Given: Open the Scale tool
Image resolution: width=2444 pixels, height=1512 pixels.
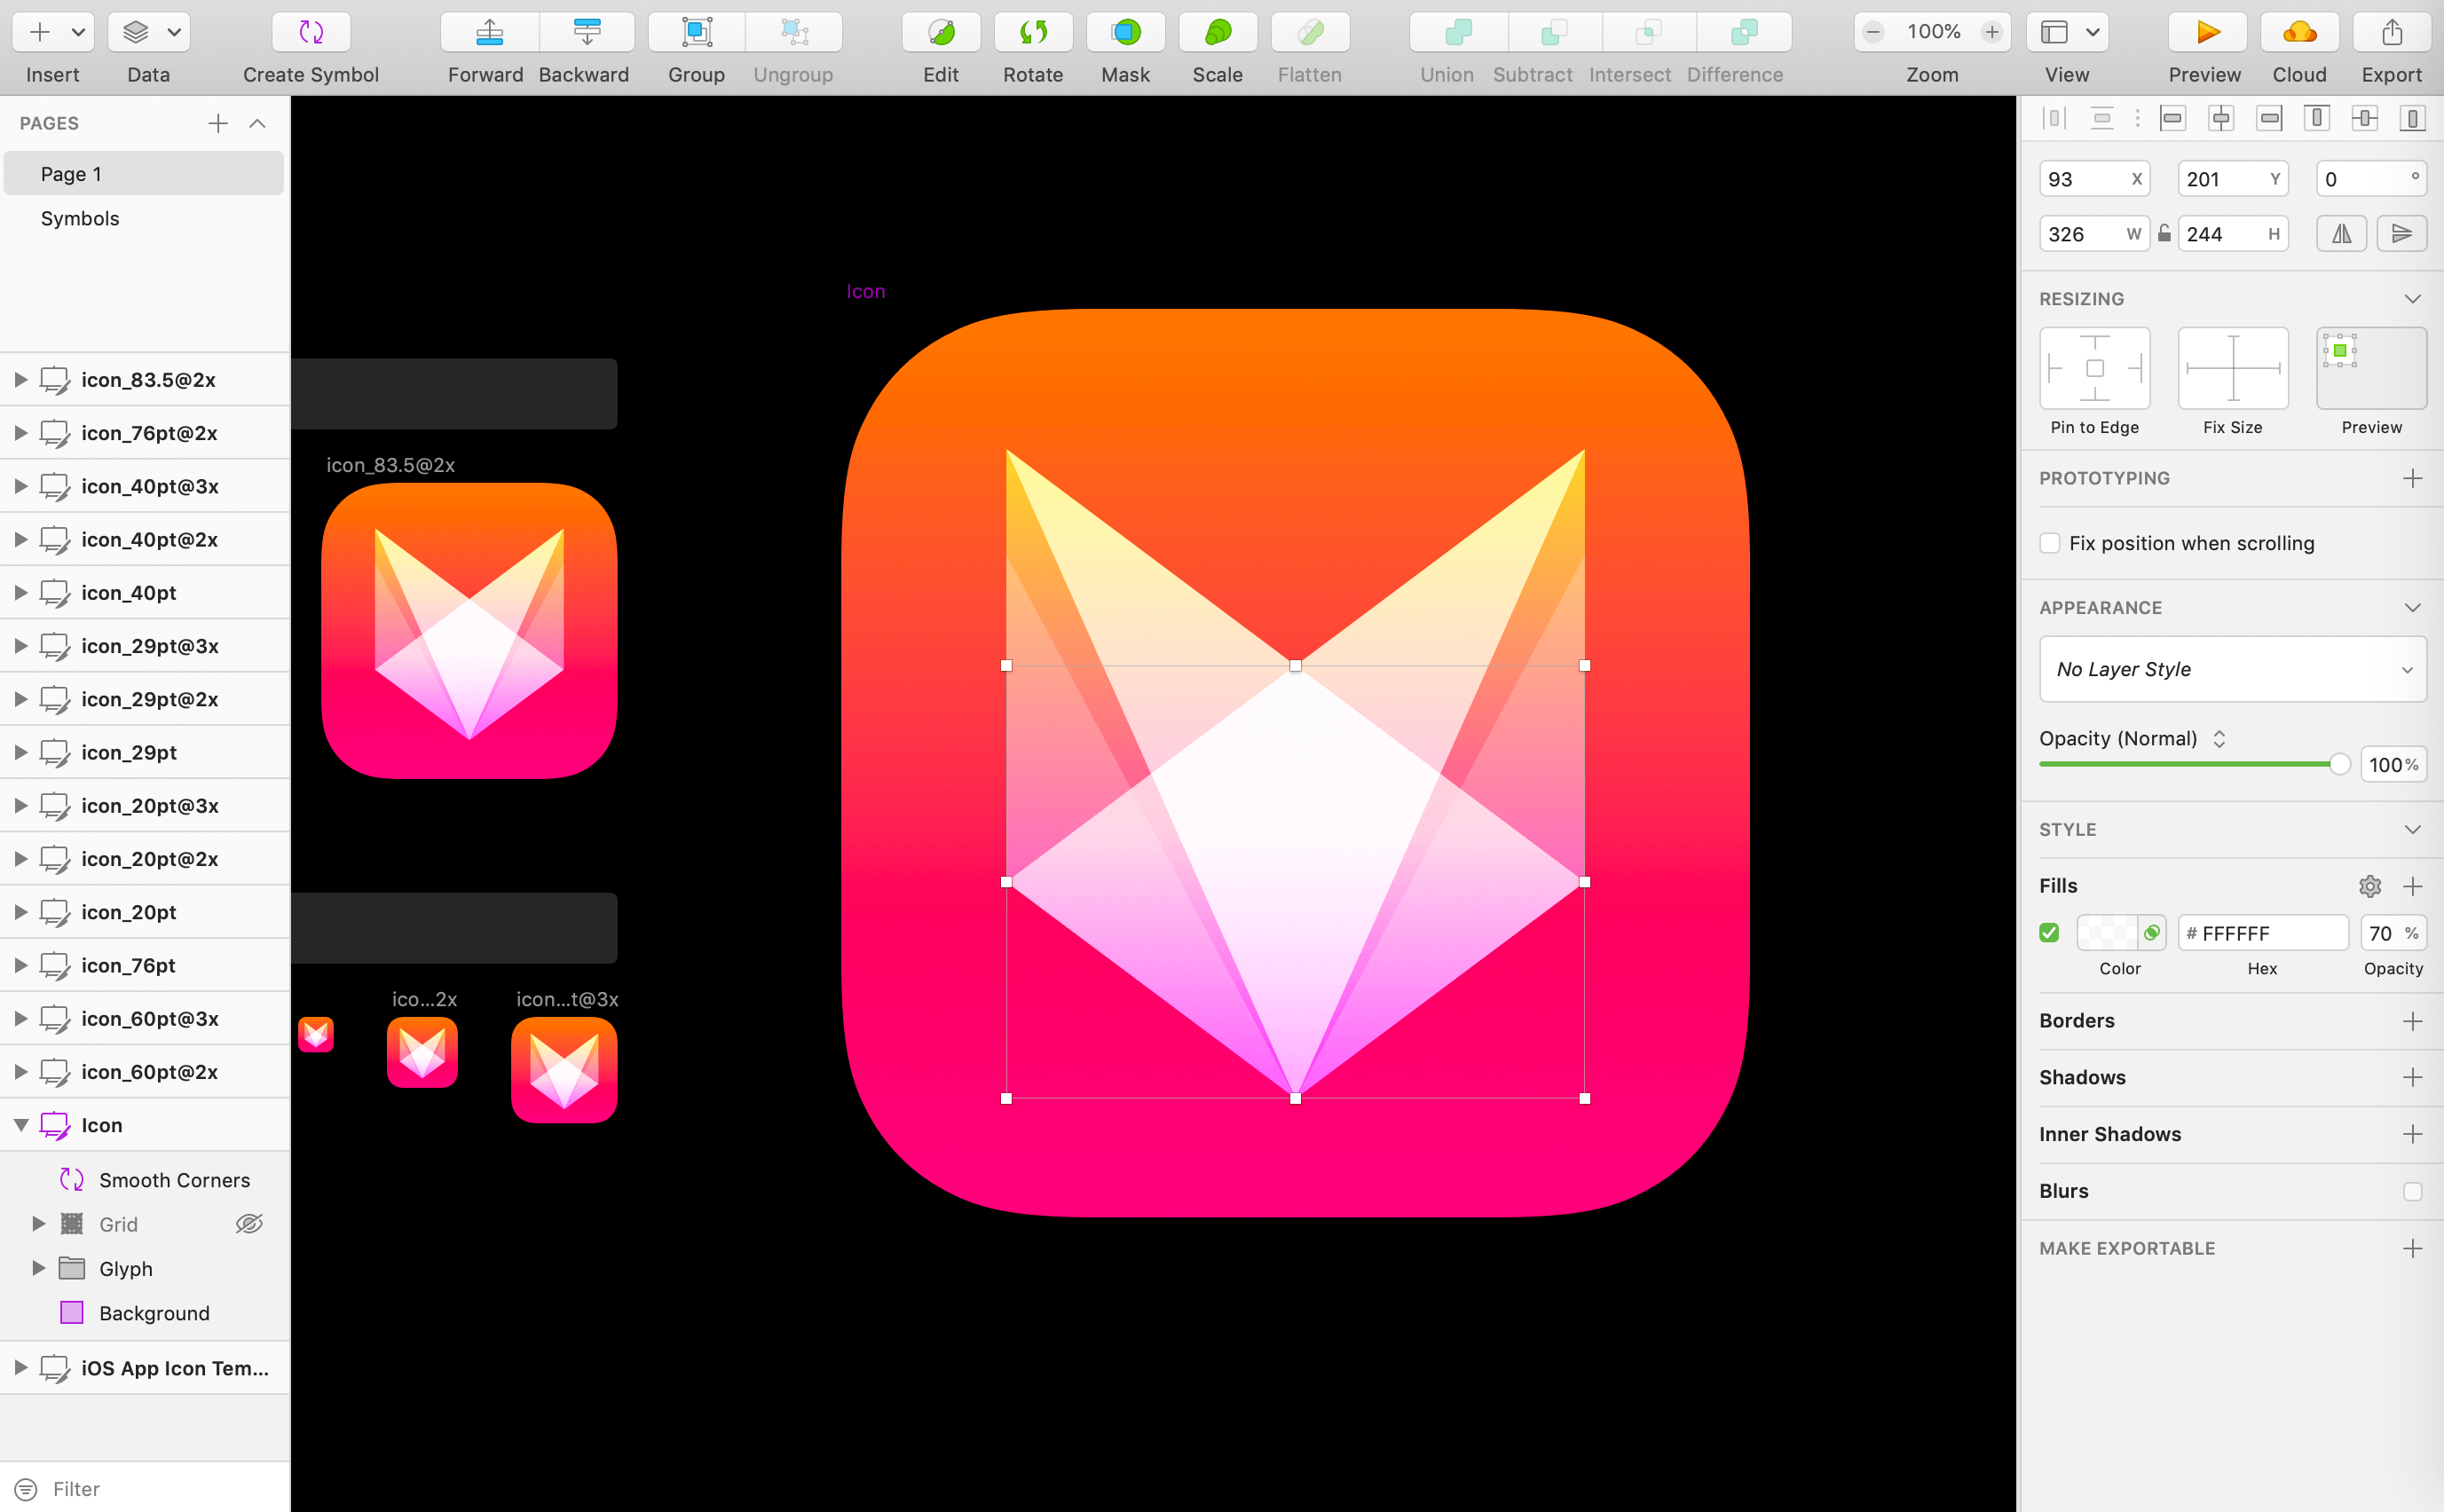Looking at the screenshot, I should (1217, 32).
